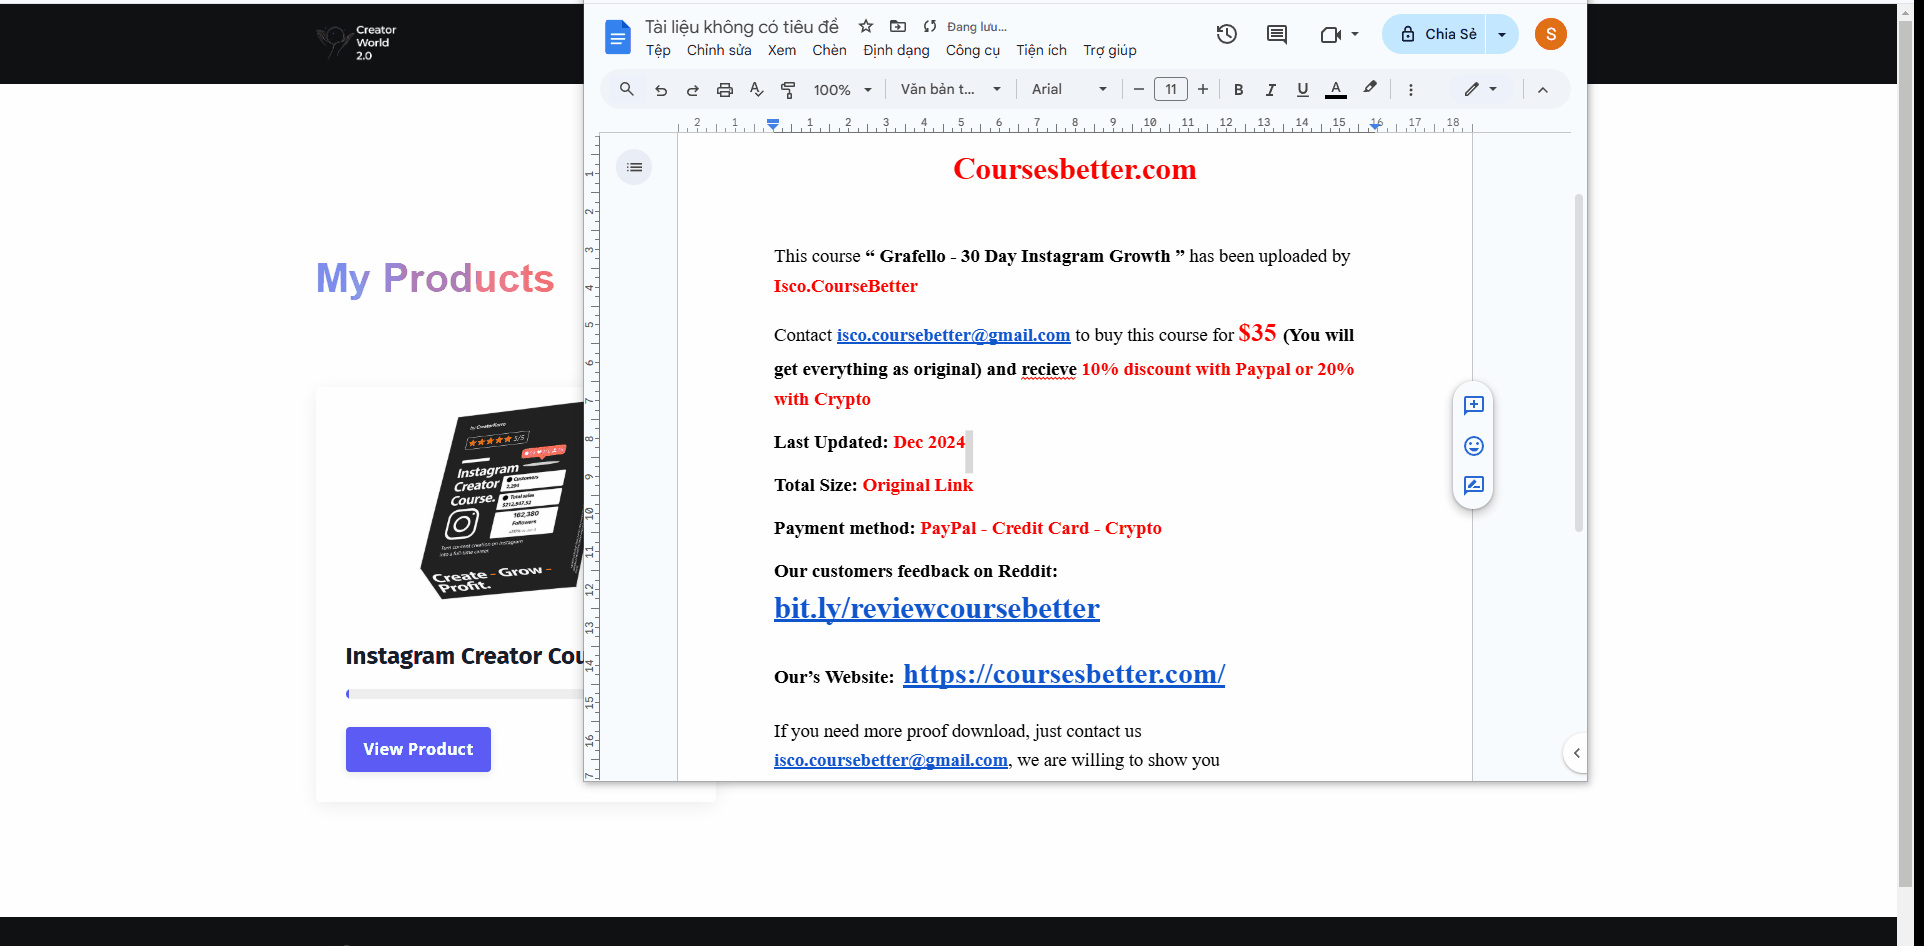The width and height of the screenshot is (1924, 946).
Task: Open Trợ giúp menu
Action: pos(1110,50)
